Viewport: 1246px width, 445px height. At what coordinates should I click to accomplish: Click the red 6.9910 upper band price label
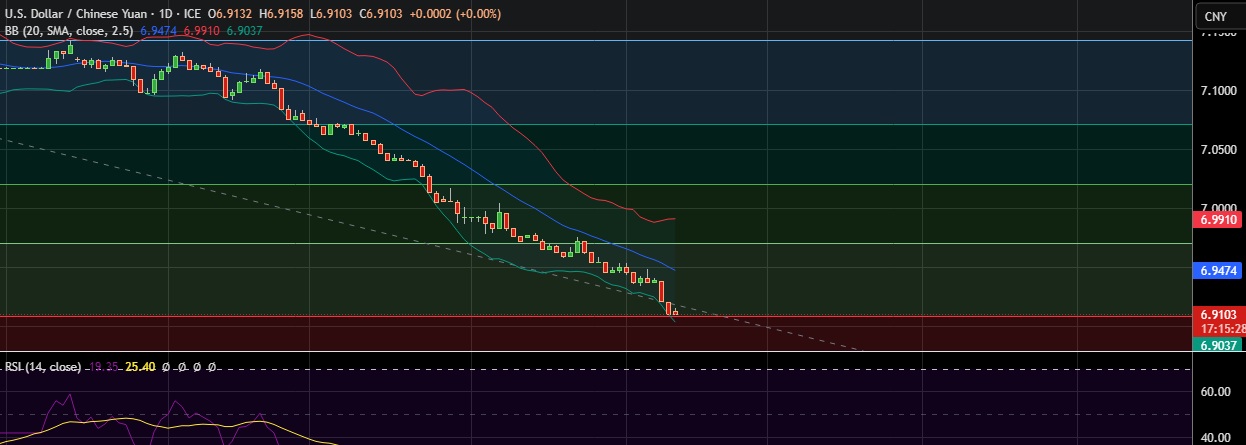[1220, 218]
